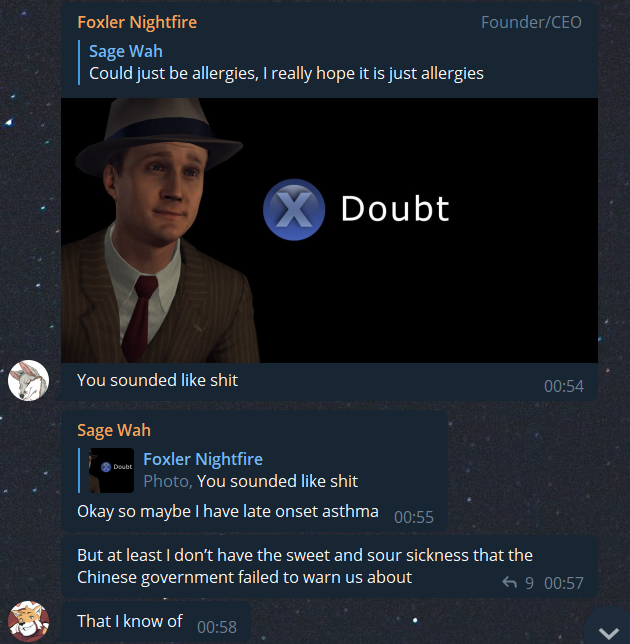Viewport: 630px width, 644px height.
Task: Select the 'You sounded like shit' caption
Action: (157, 380)
